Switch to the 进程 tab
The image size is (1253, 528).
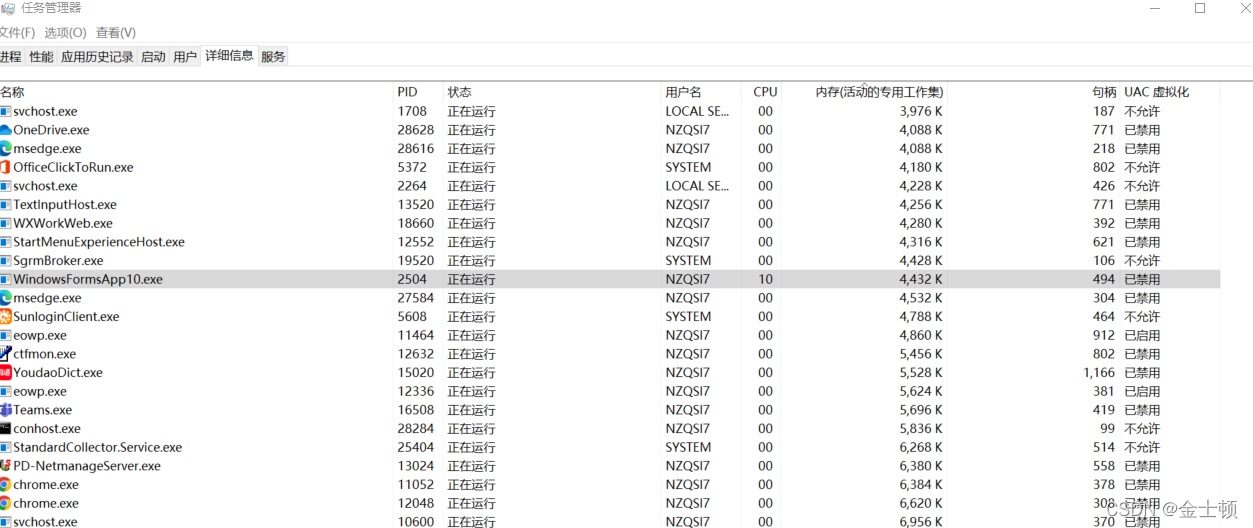point(11,57)
